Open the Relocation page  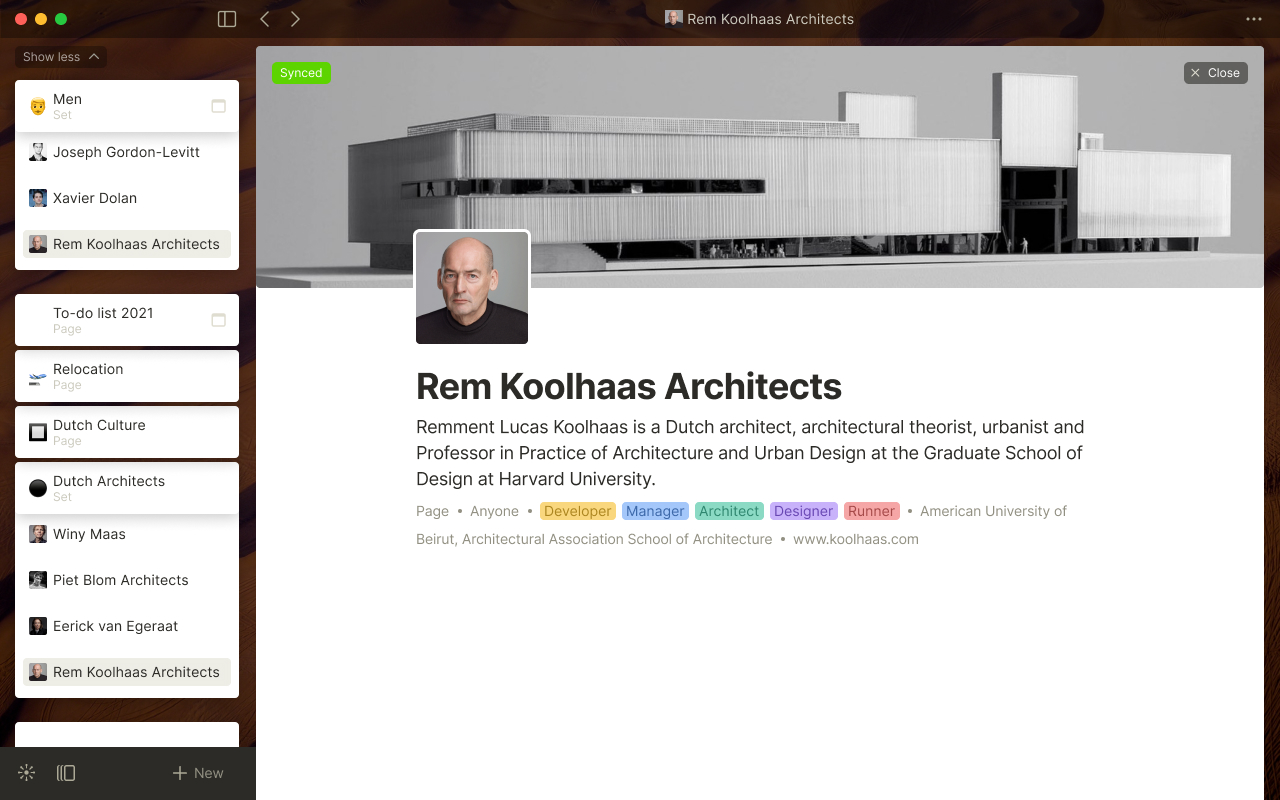(x=127, y=376)
